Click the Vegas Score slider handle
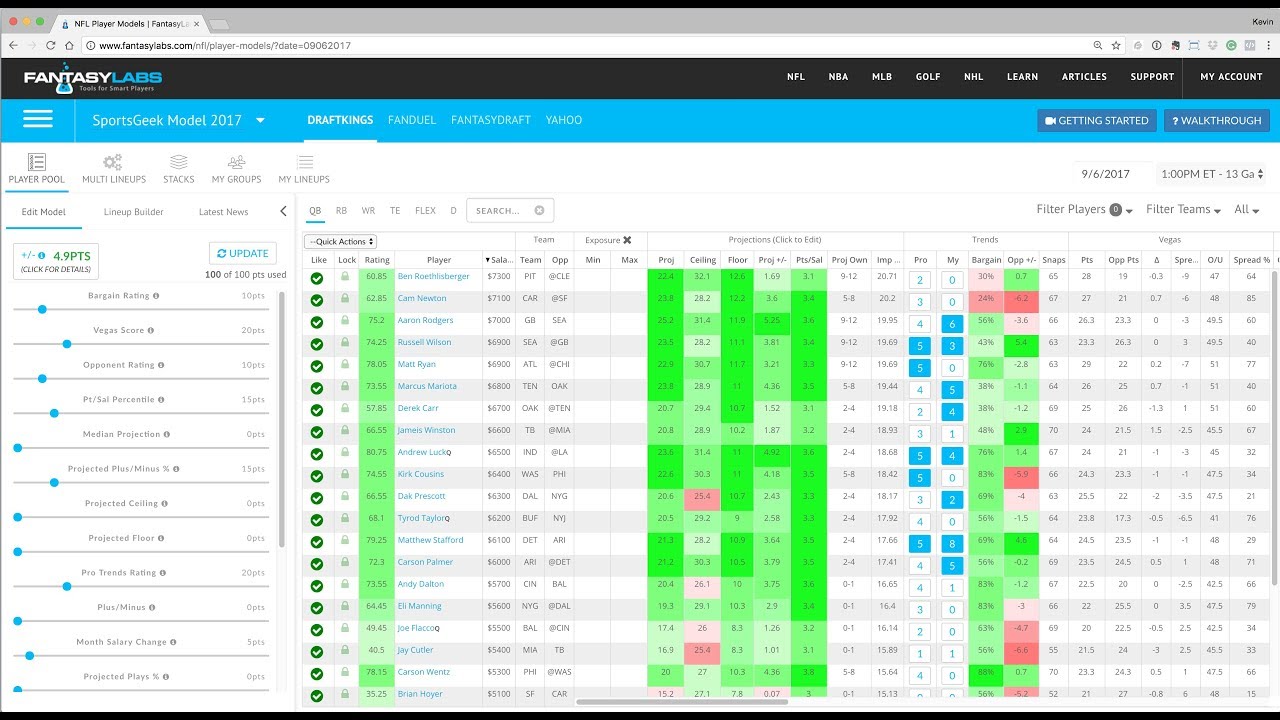 pos(67,344)
